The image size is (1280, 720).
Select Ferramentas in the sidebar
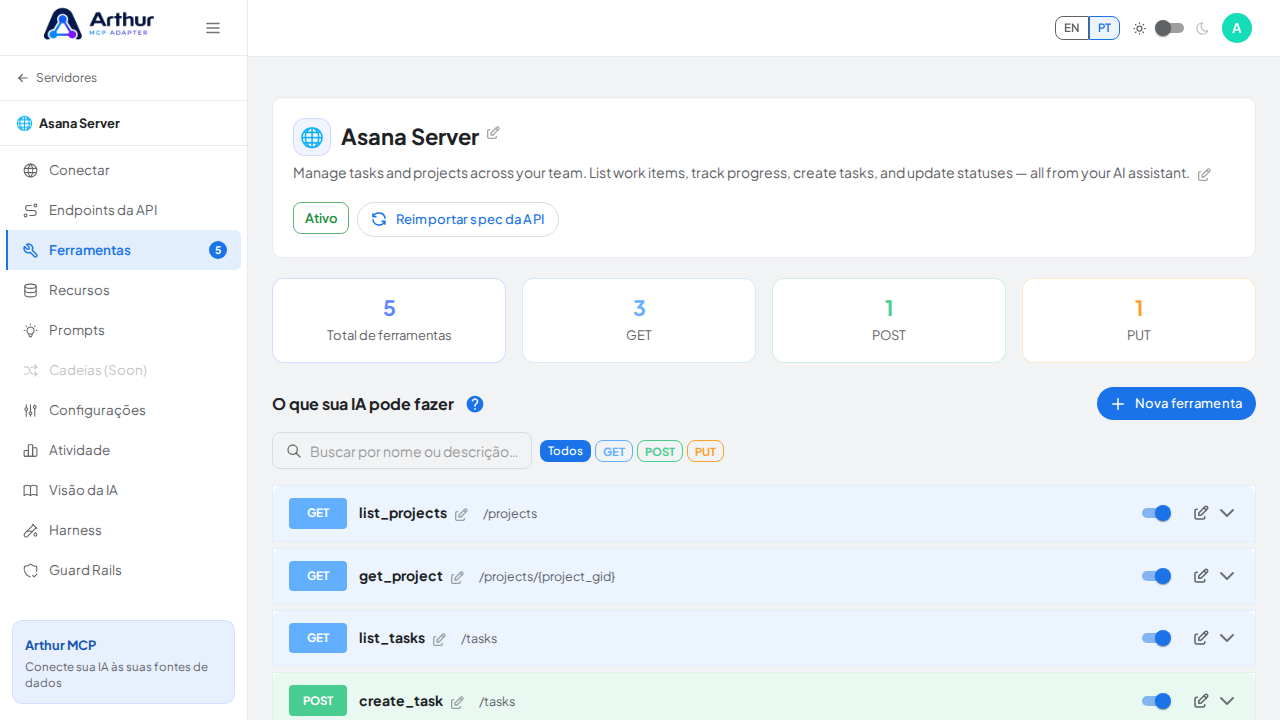(x=123, y=250)
